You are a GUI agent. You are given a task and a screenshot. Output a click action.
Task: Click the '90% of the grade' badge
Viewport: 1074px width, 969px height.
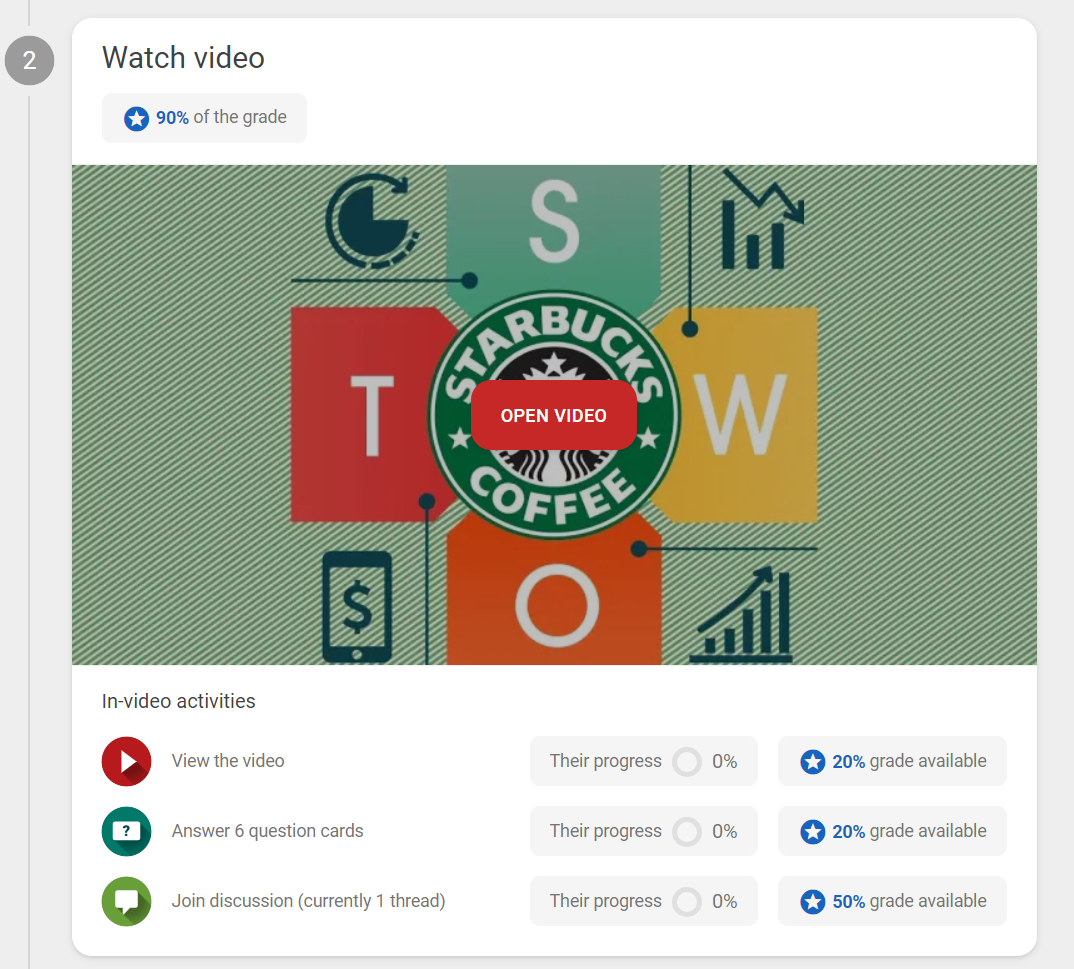(204, 118)
